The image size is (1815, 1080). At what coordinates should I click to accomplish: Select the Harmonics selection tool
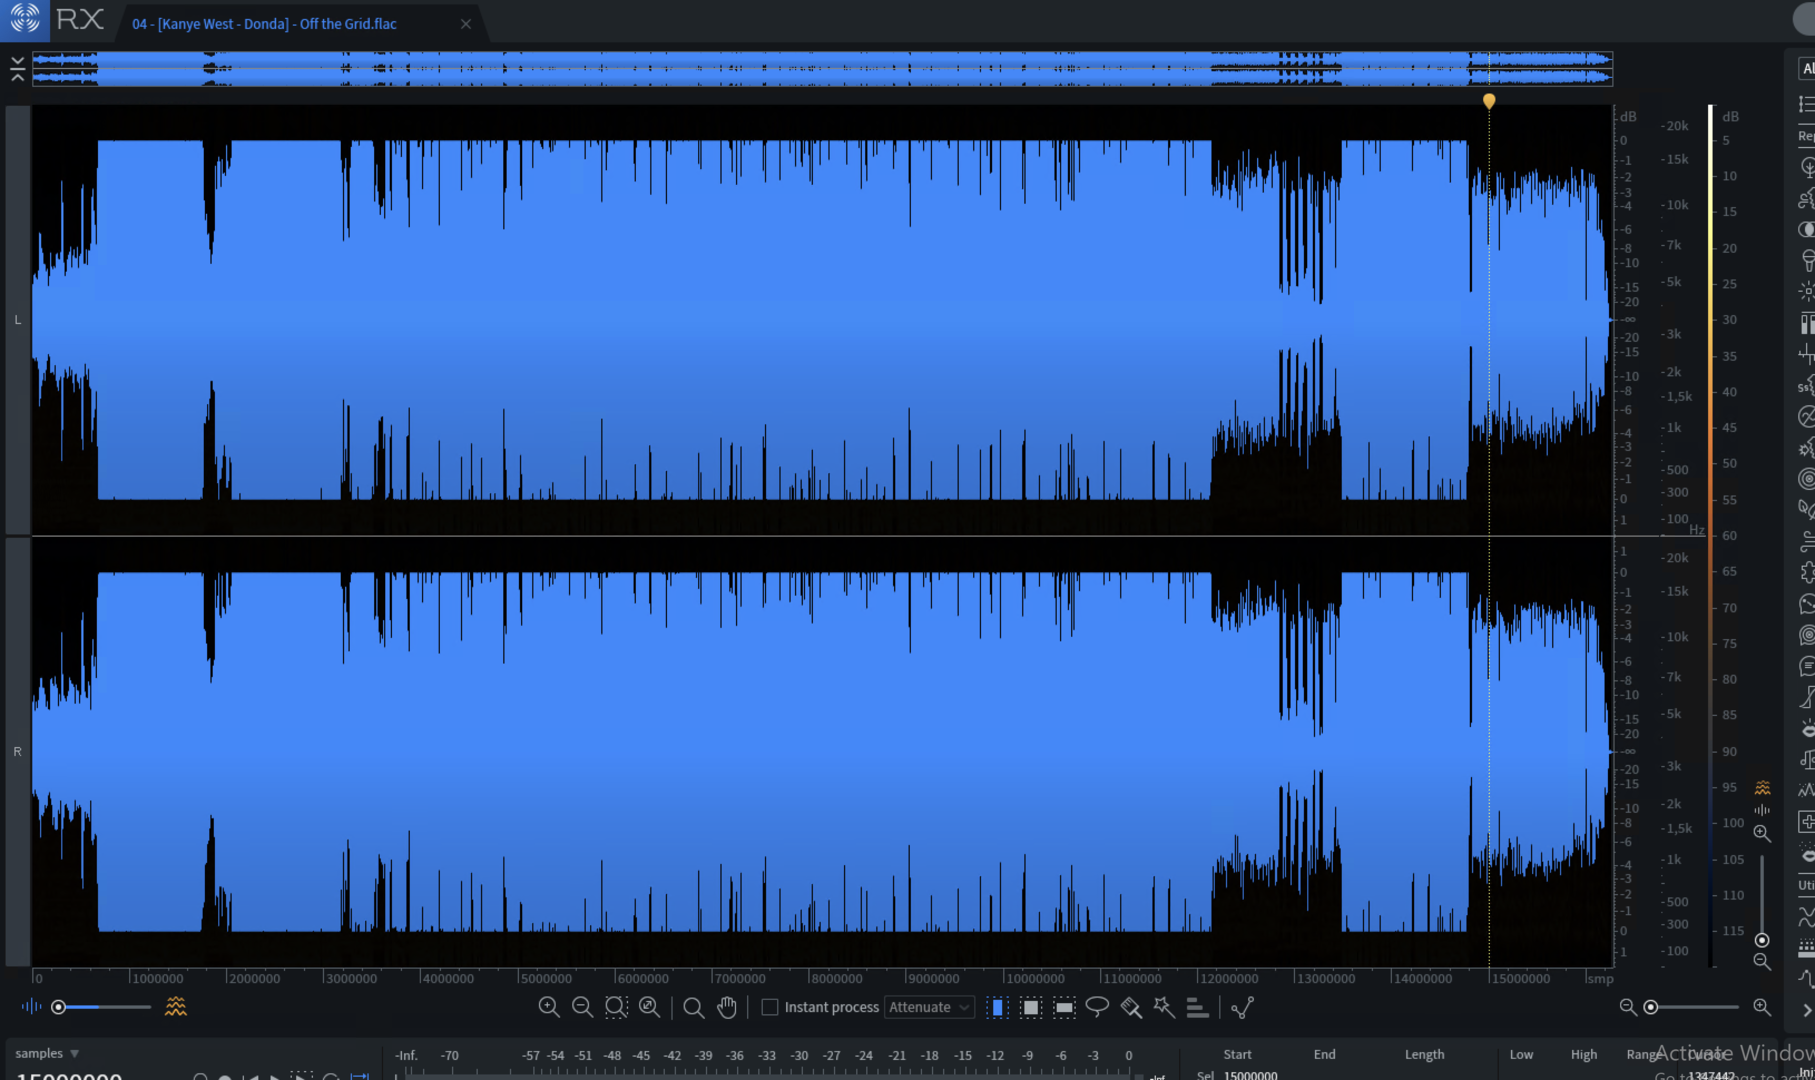coord(1197,1007)
